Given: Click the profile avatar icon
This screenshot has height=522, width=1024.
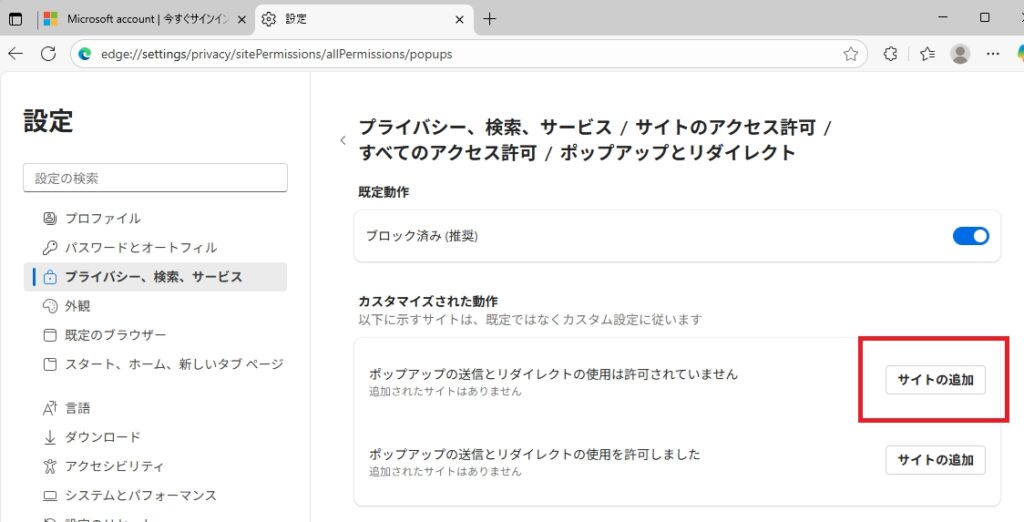Looking at the screenshot, I should [x=960, y=54].
